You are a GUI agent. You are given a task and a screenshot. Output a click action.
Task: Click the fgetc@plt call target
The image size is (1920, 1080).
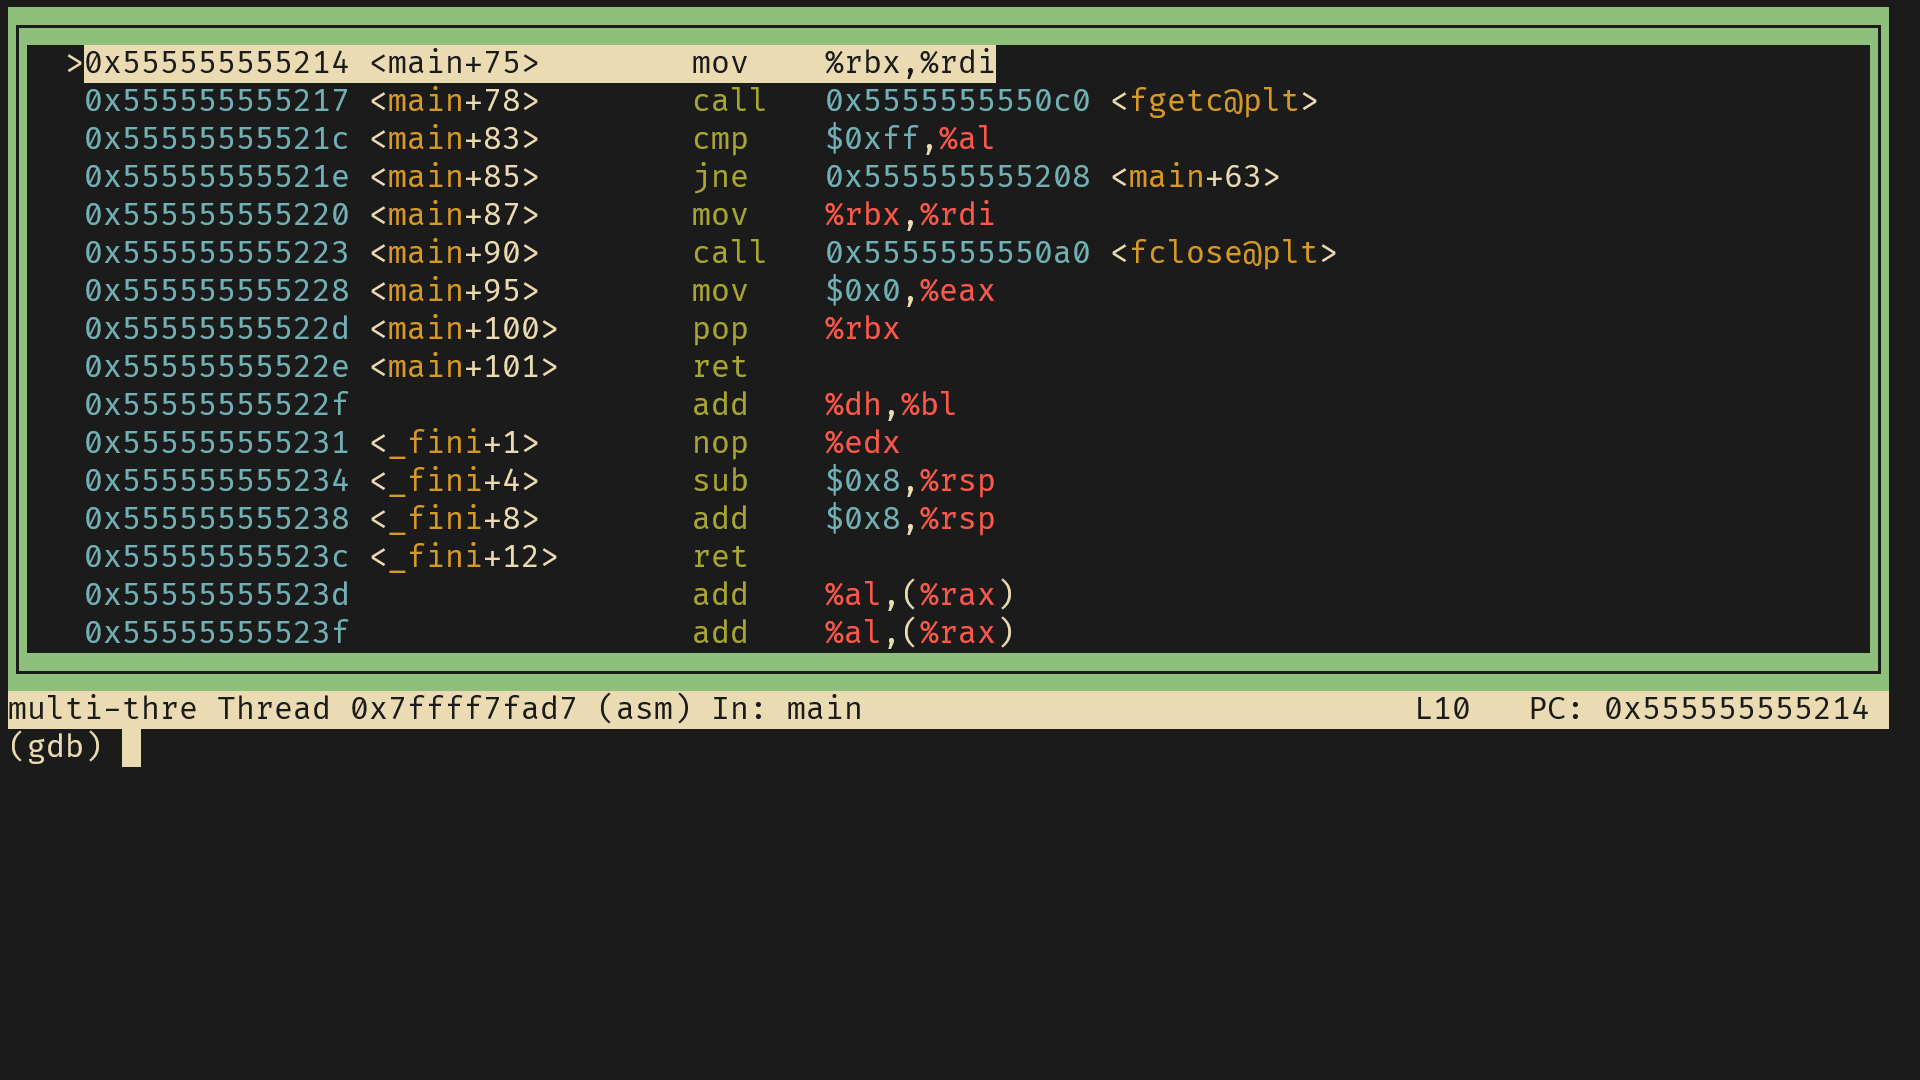coord(1213,101)
